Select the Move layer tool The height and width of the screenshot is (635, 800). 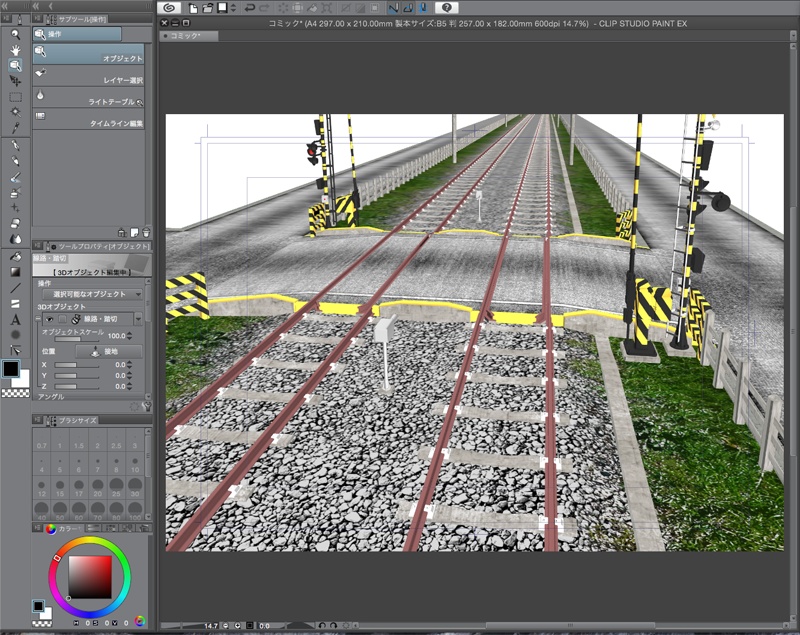tap(15, 81)
